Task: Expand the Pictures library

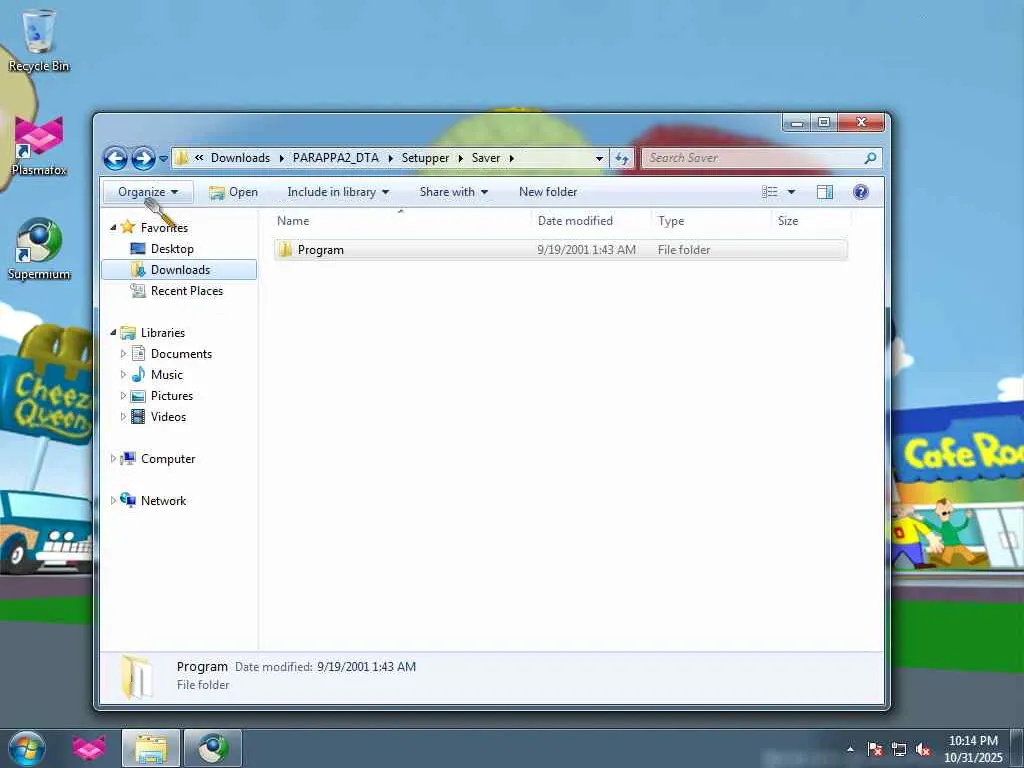Action: pyautogui.click(x=123, y=395)
